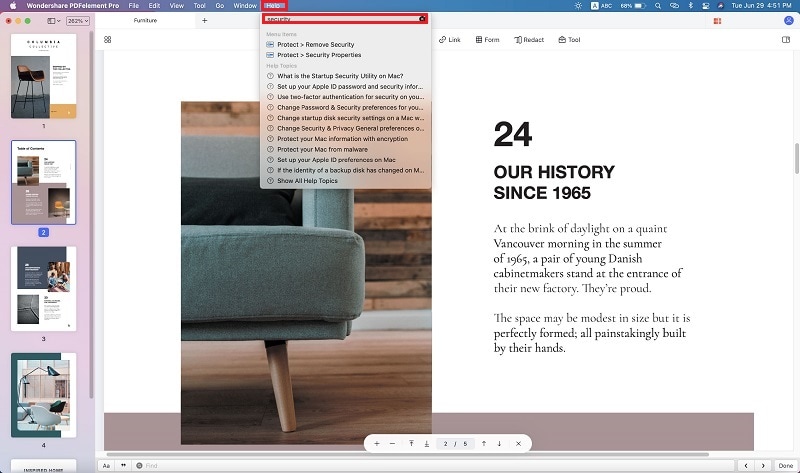Open Spotlight search in menu bar
This screenshot has width=800, height=473.
658,6
